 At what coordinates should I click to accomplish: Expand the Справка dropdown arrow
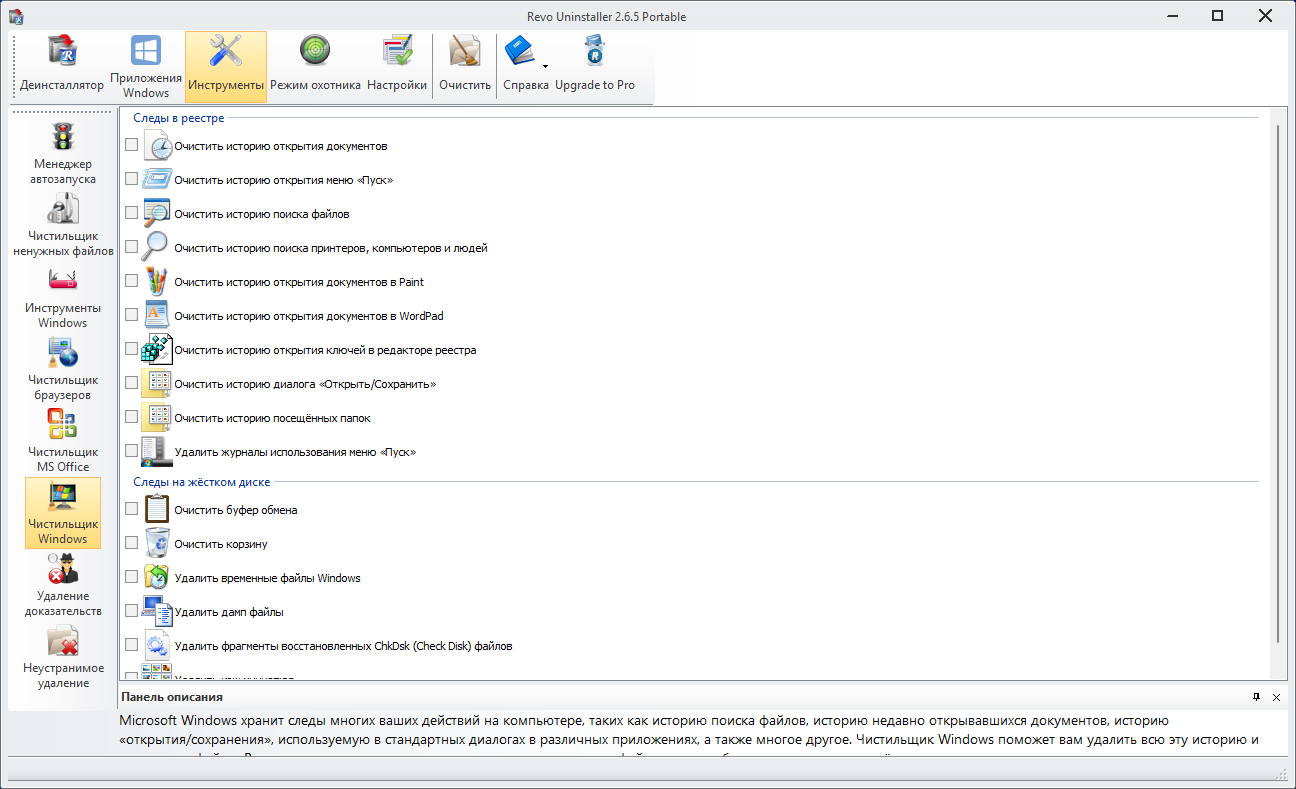point(545,66)
